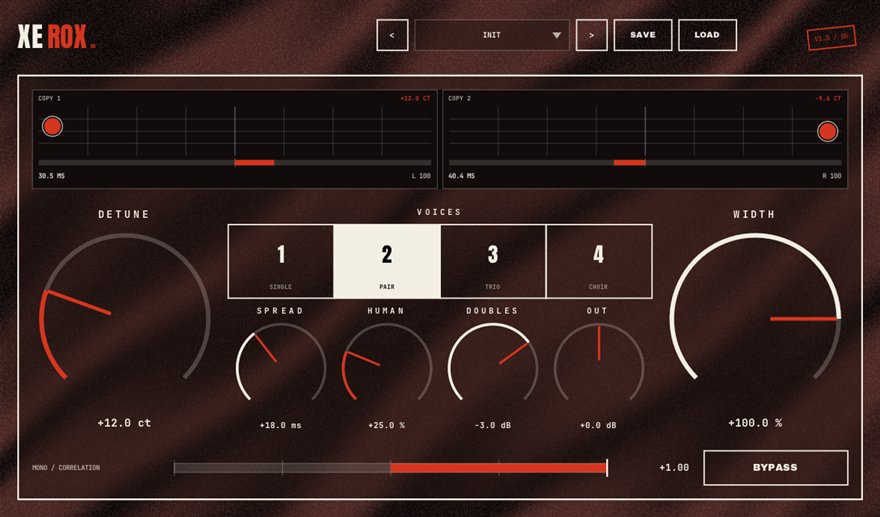This screenshot has height=517, width=880.
Task: Select voice mode 2 Pair
Action: tap(387, 261)
